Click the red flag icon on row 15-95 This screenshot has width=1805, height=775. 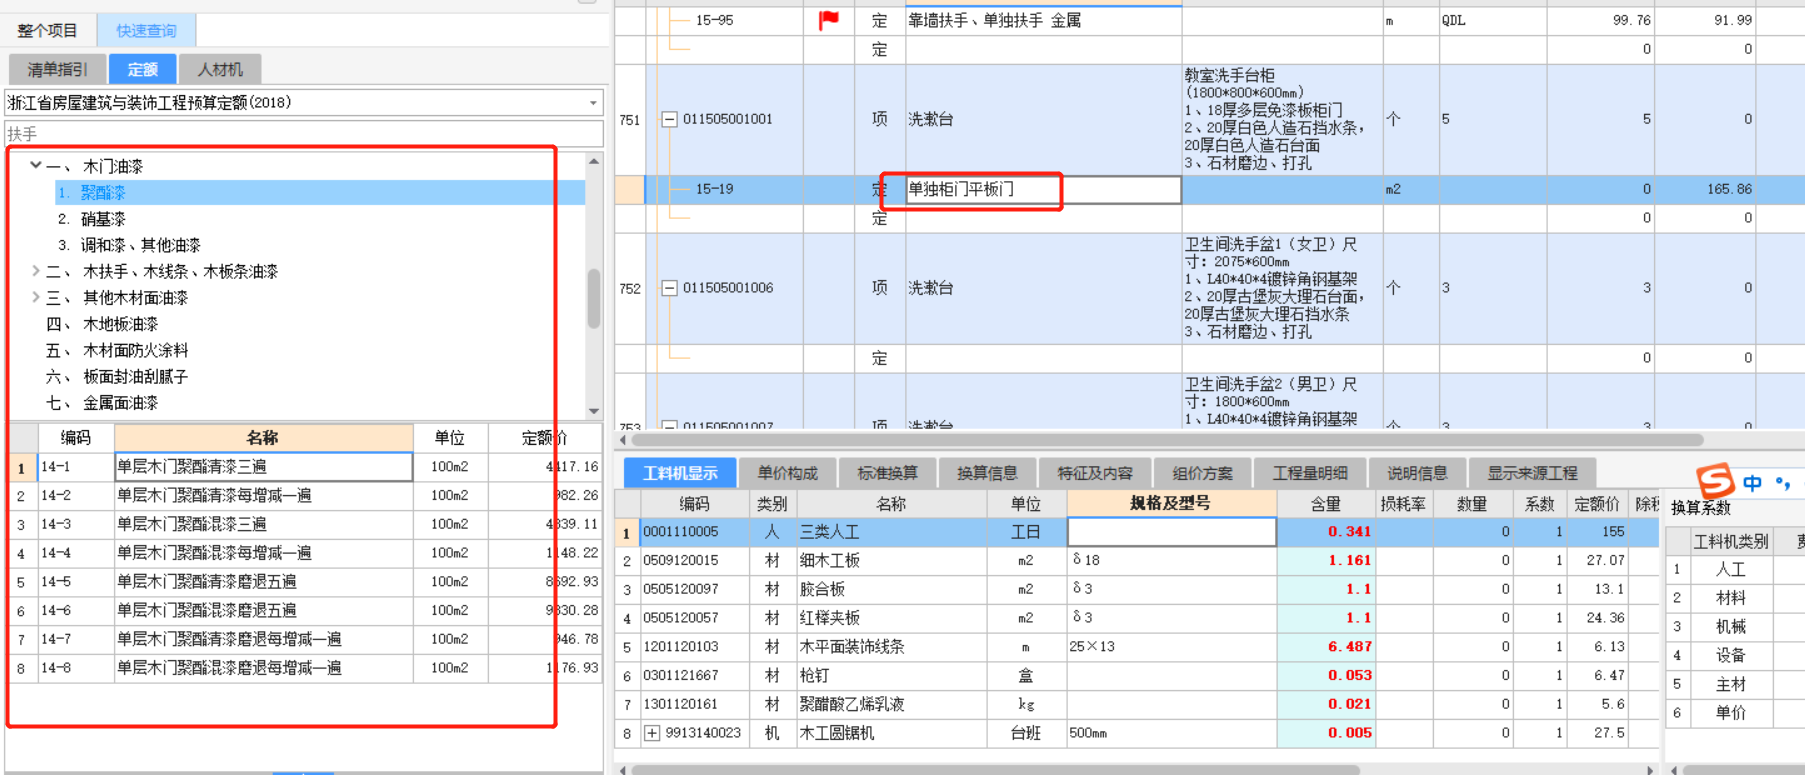tap(829, 20)
